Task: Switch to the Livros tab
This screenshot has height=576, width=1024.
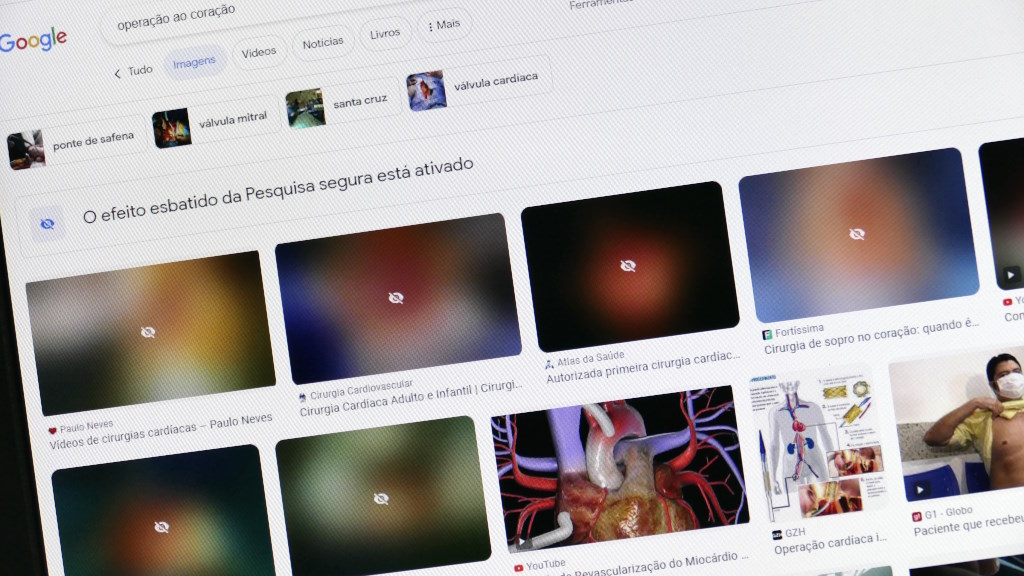Action: tap(385, 33)
